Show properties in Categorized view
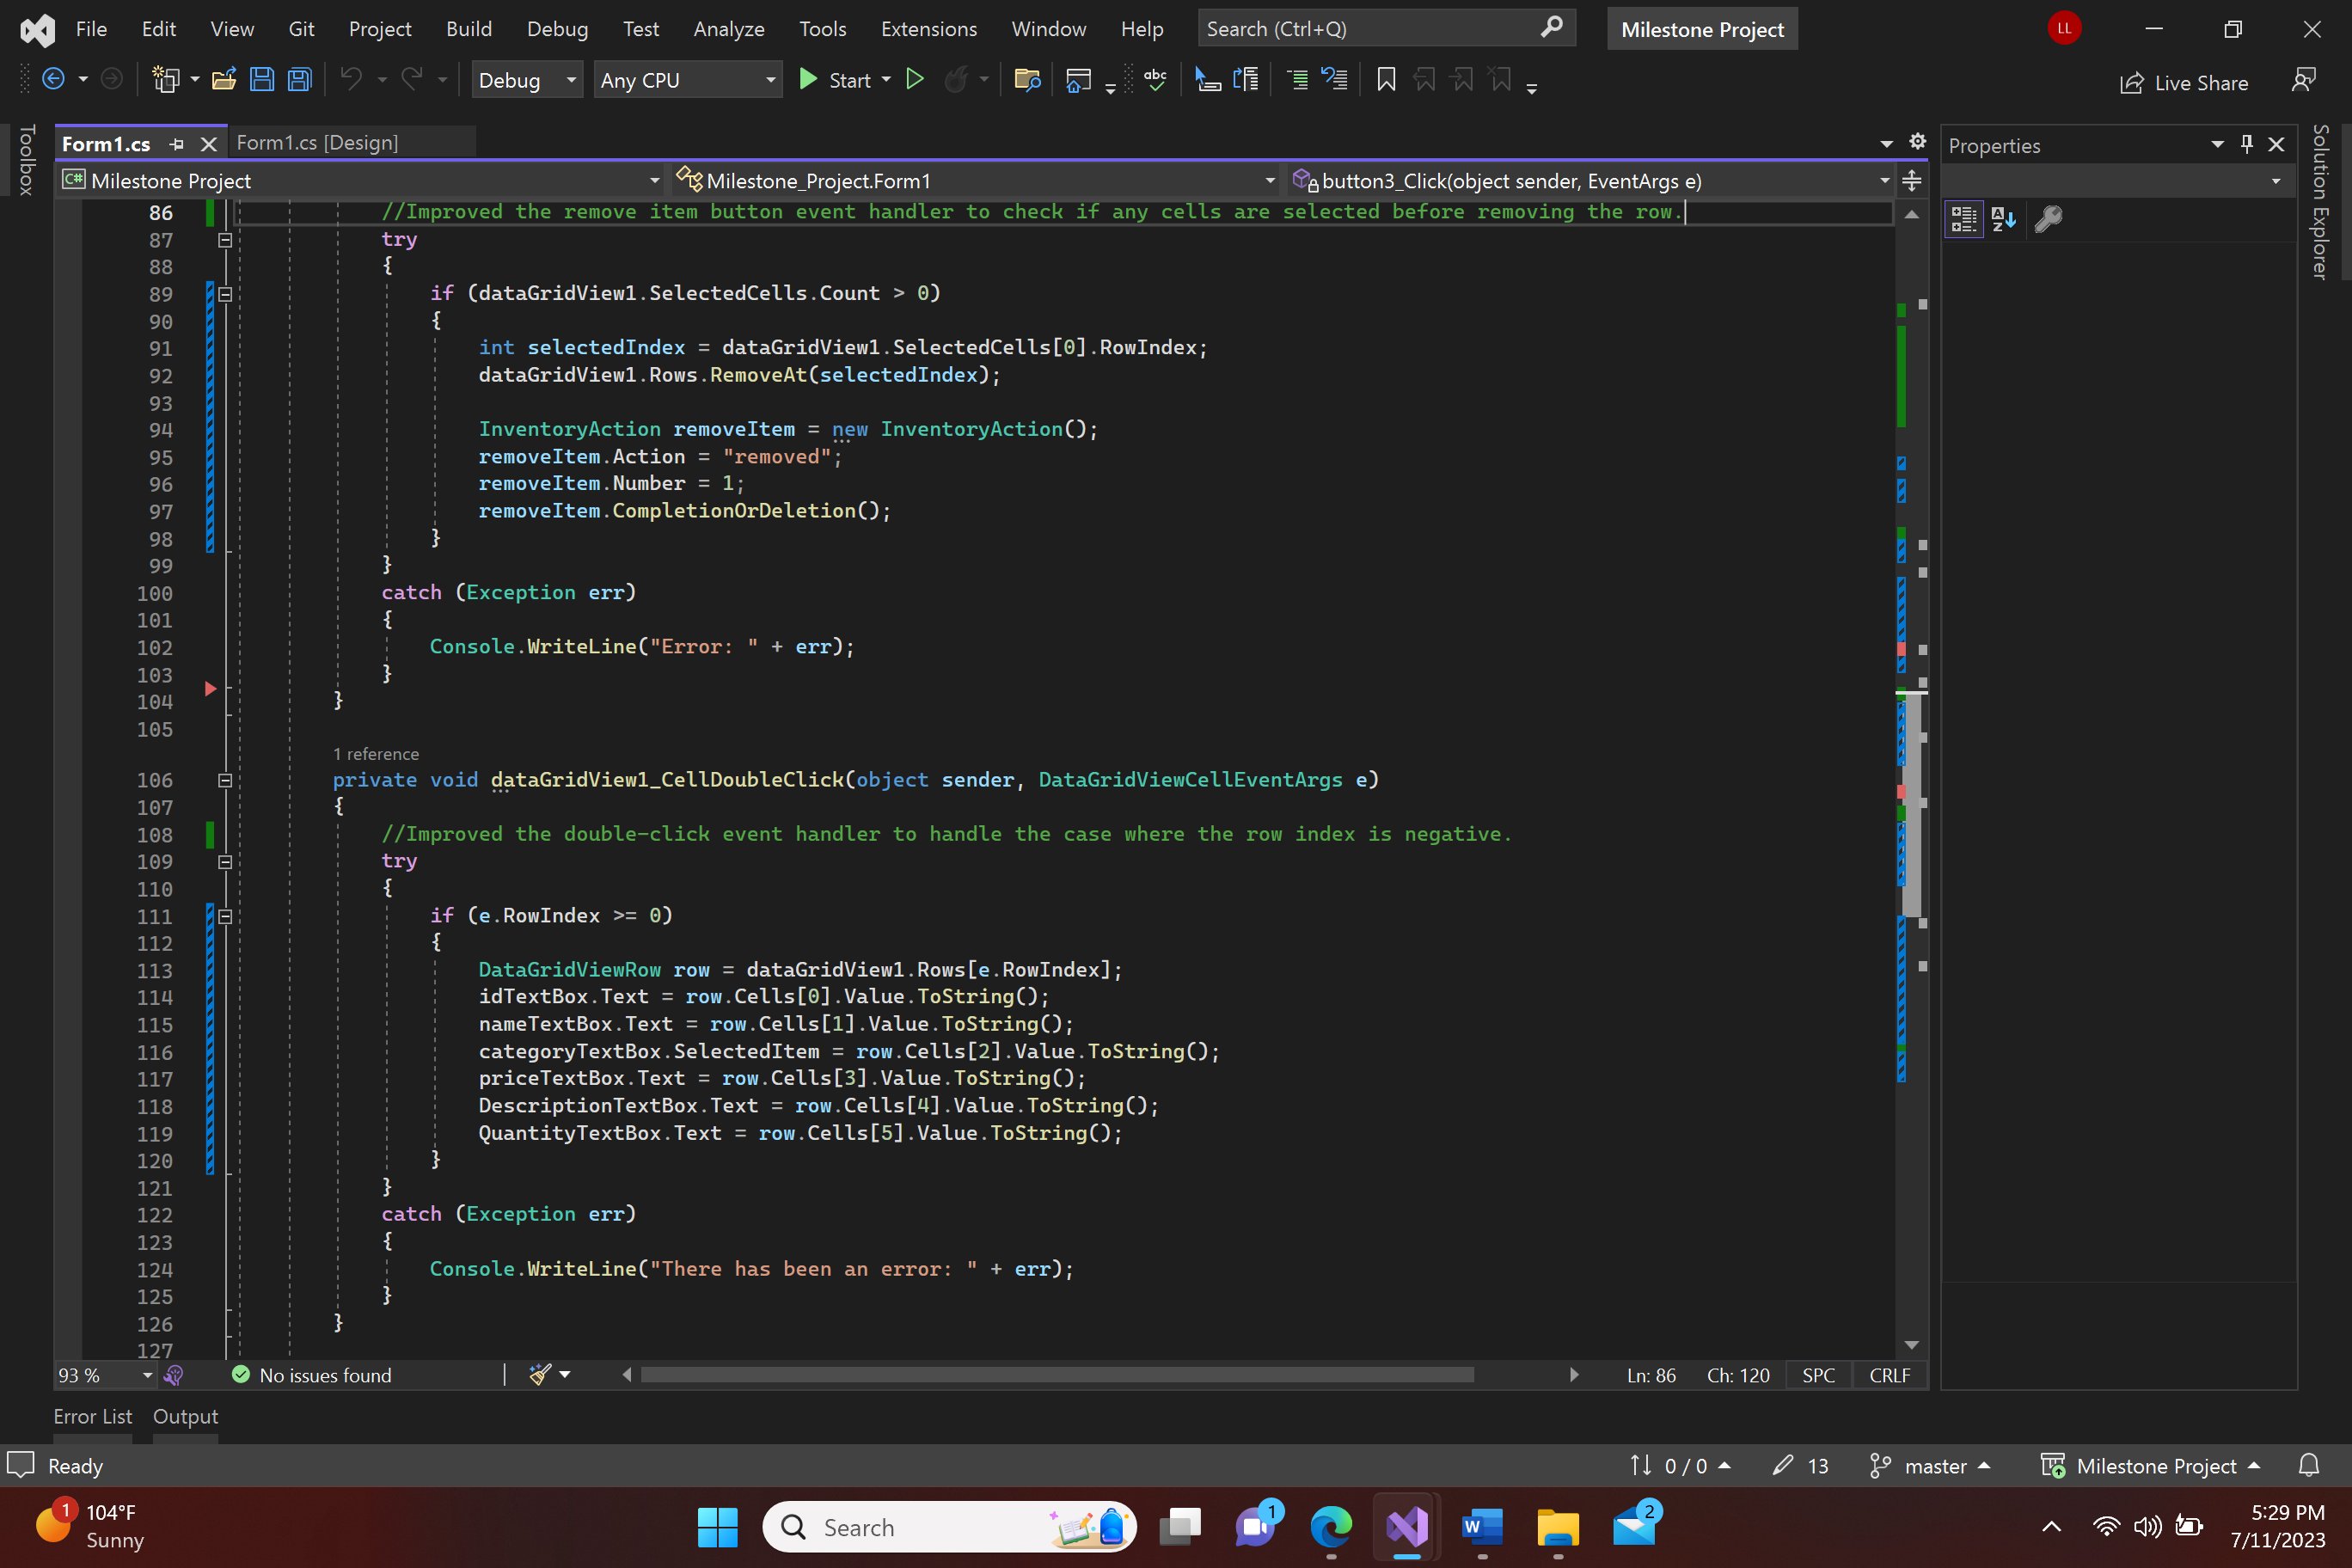 (x=1964, y=219)
